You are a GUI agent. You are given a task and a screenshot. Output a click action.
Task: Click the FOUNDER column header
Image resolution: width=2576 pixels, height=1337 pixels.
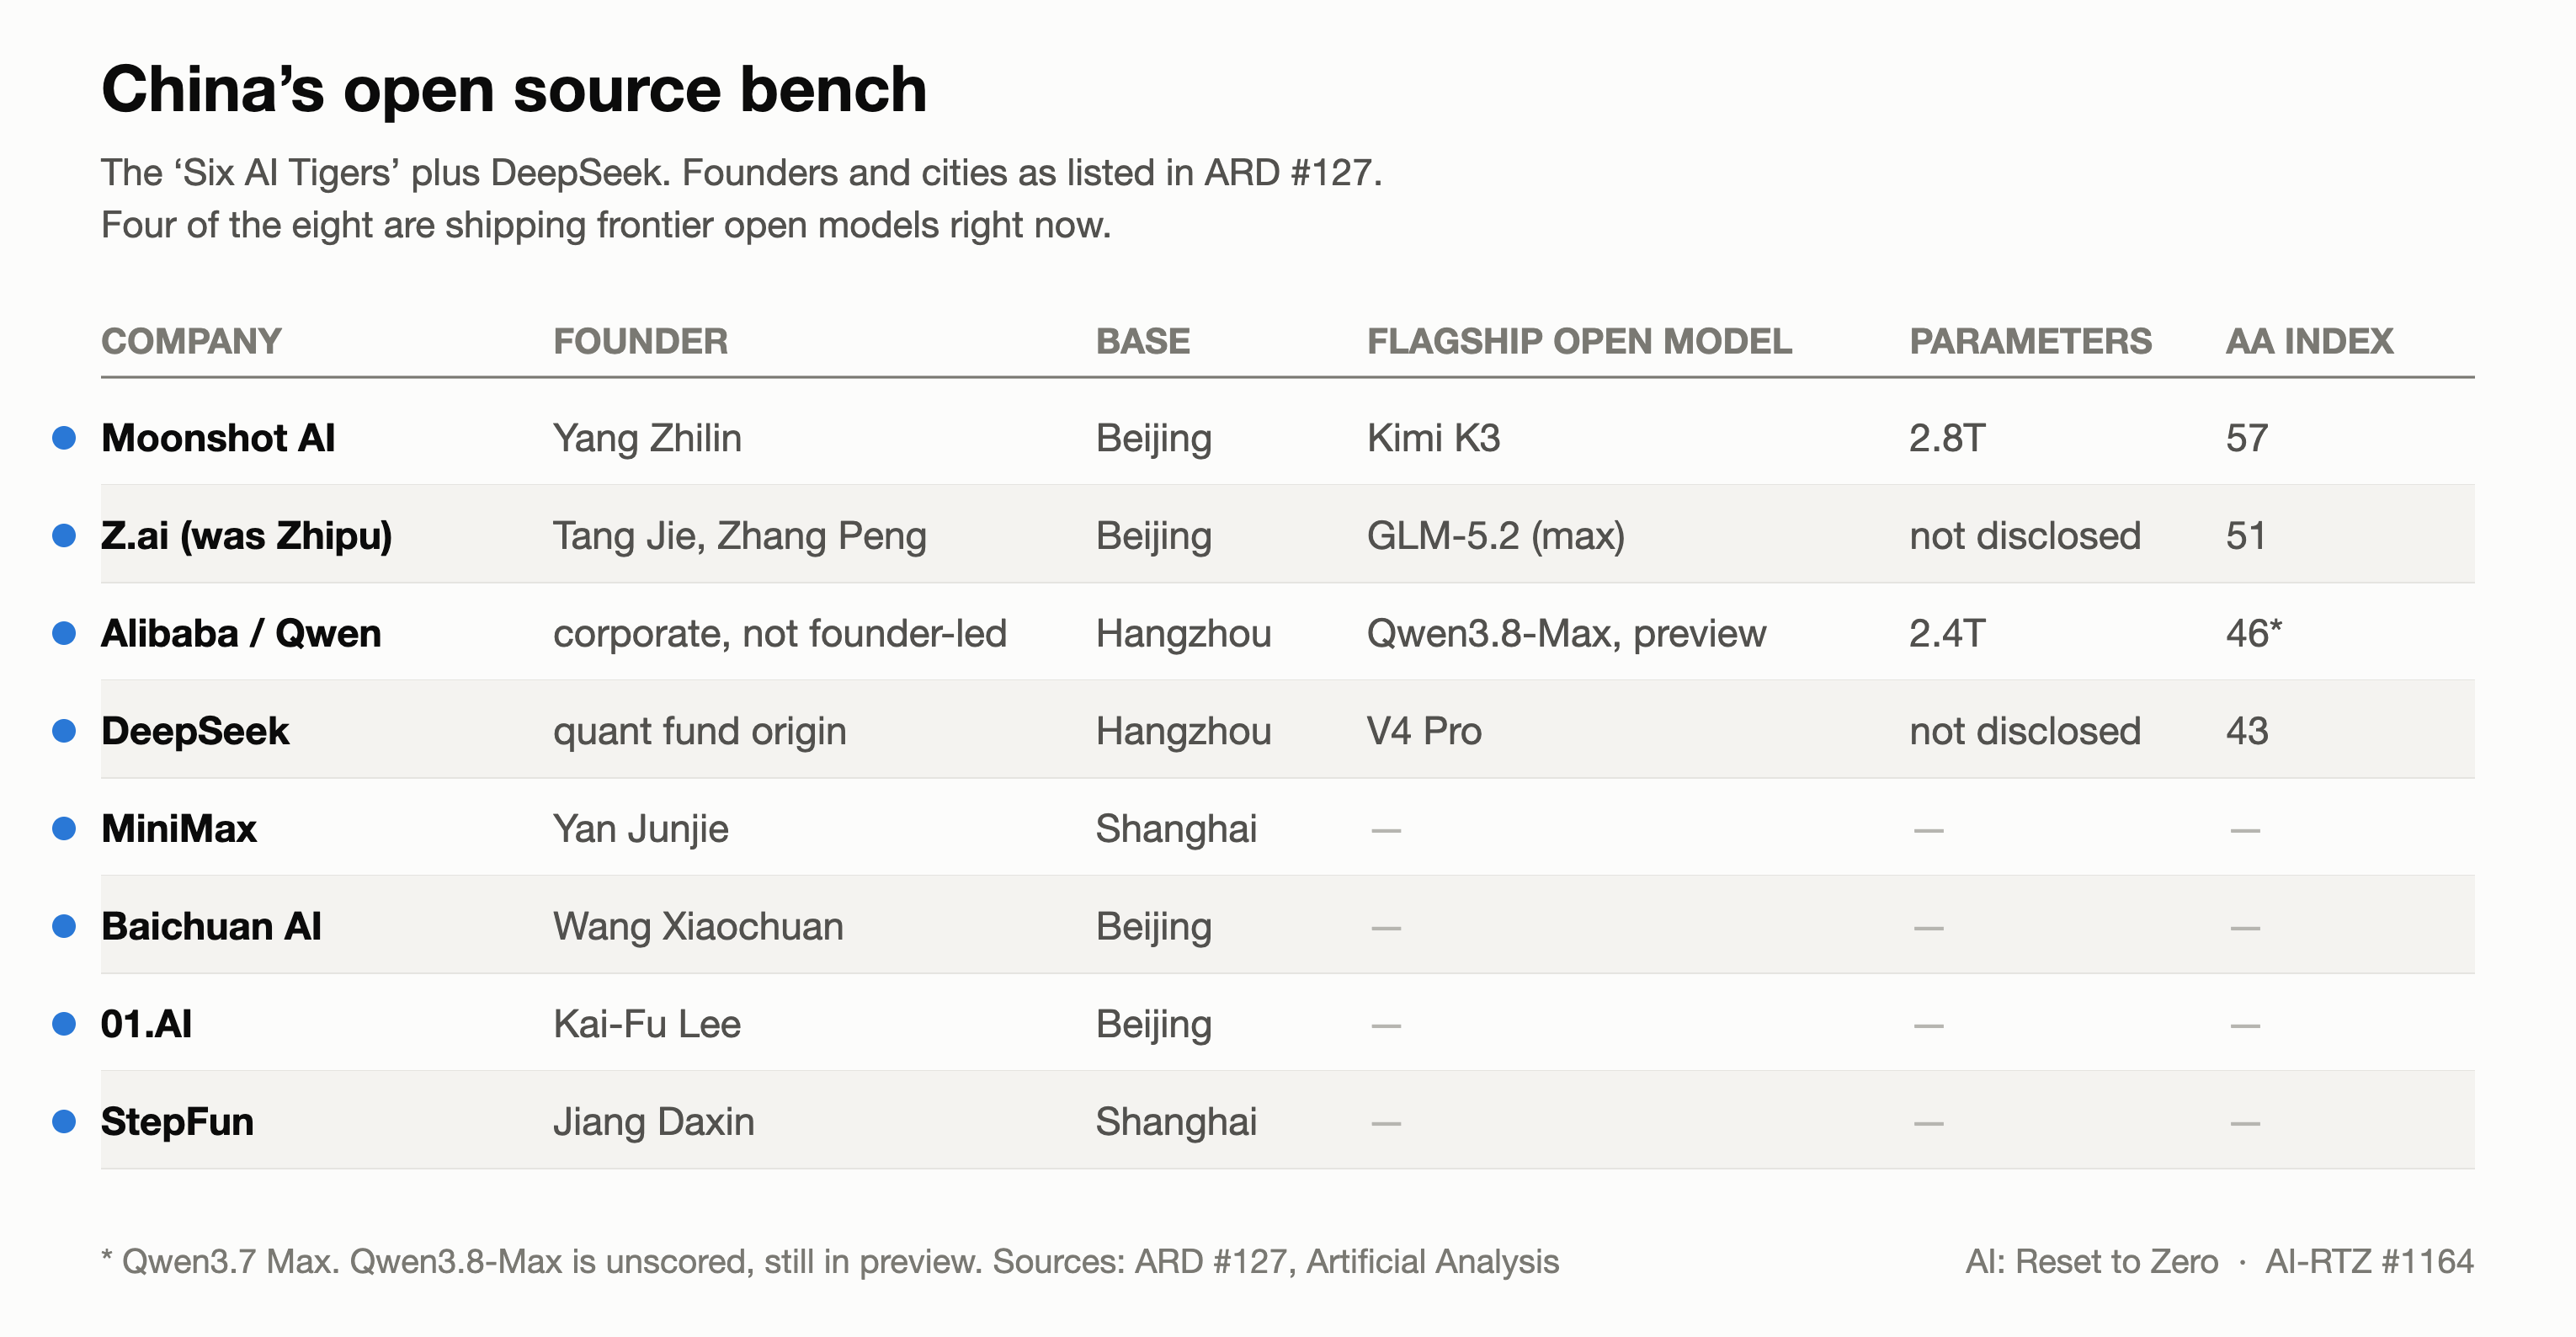(x=640, y=341)
